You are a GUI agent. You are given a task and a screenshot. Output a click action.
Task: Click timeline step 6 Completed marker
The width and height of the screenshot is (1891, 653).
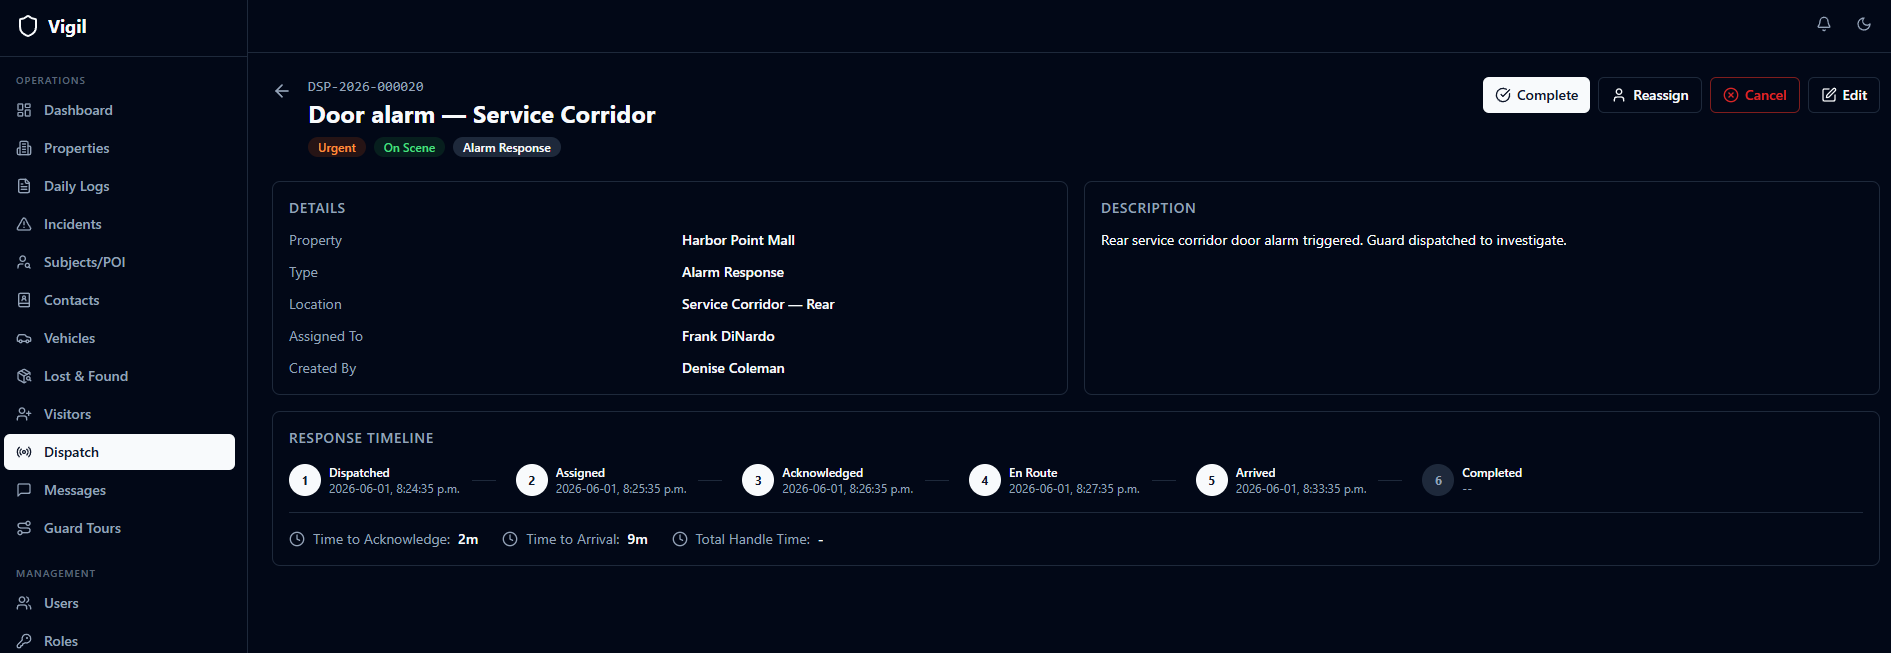[1438, 480]
